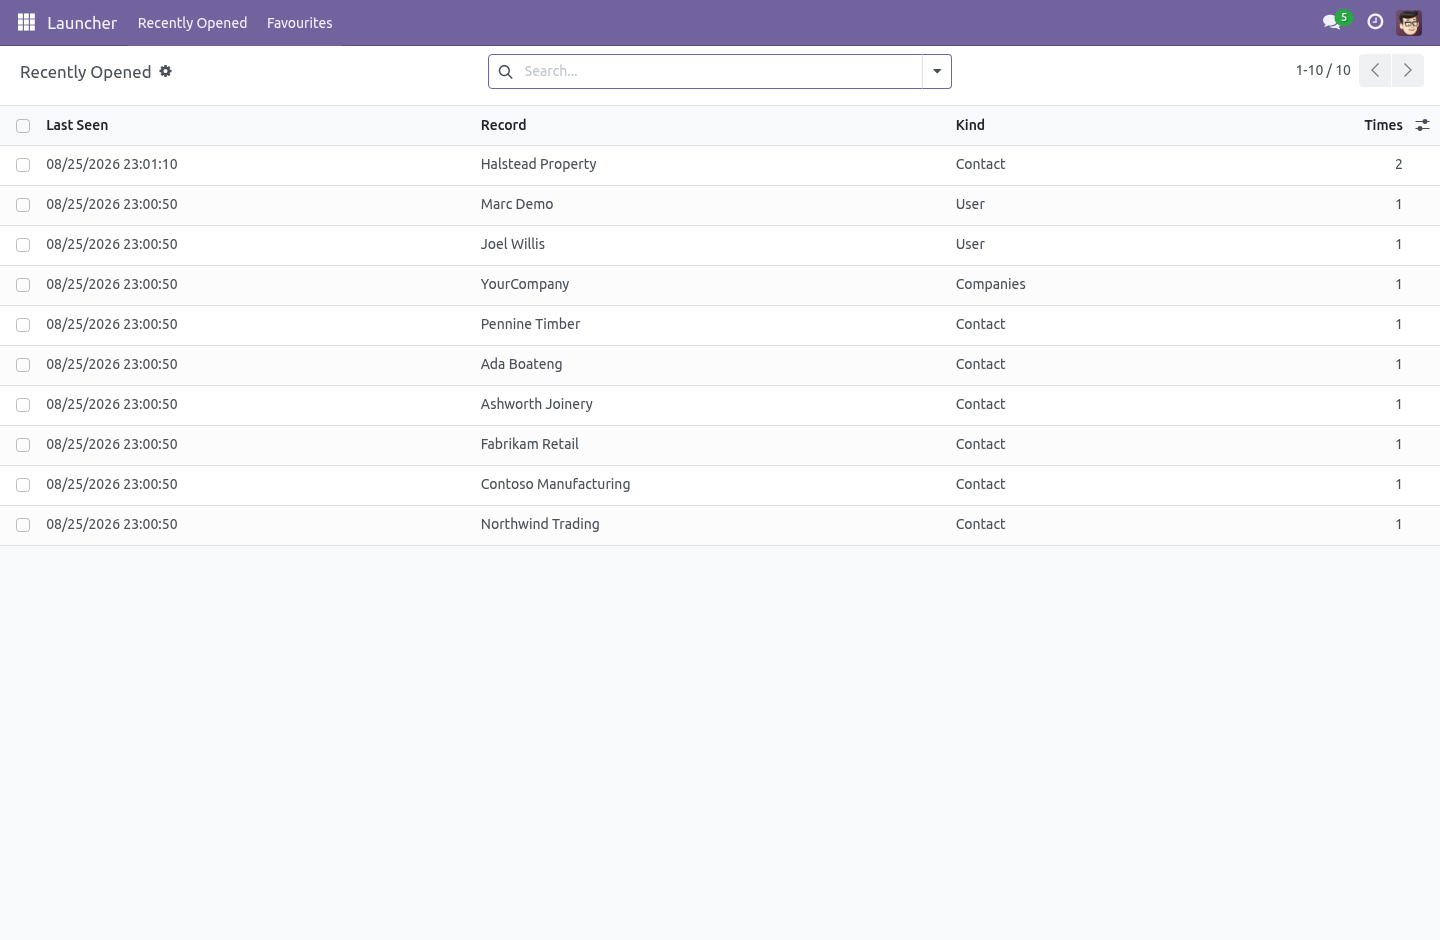
Task: Tick the select-all checkbox in header
Action: click(23, 126)
